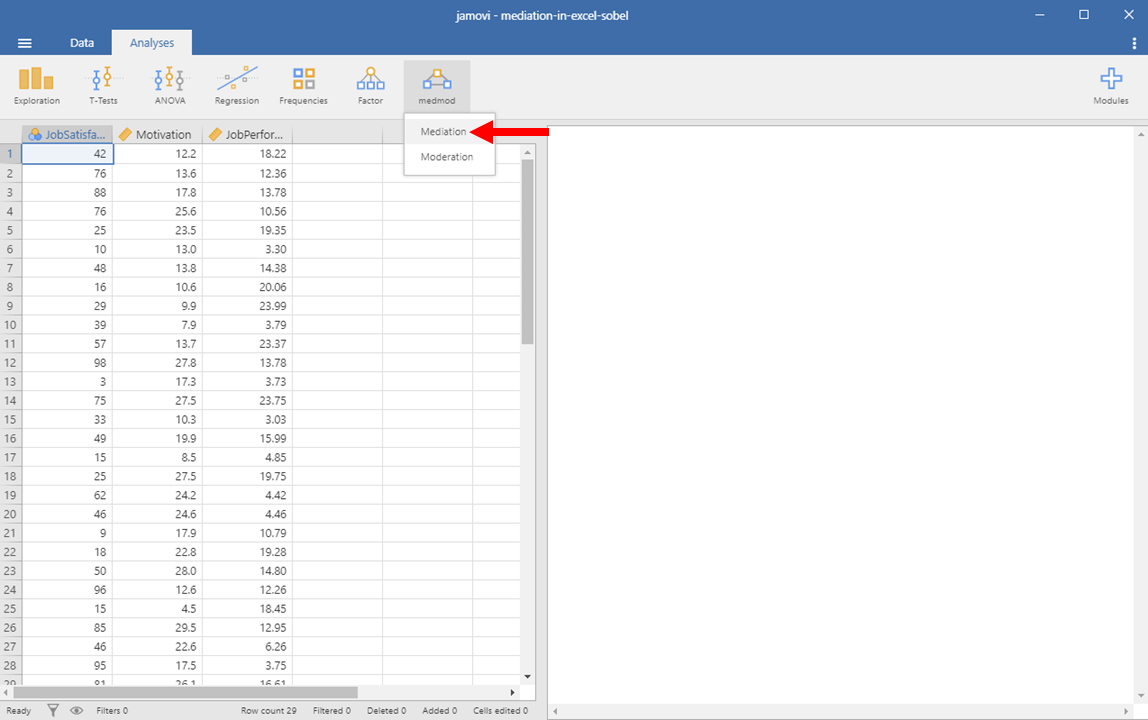Select Mediation from the medmod menu

tap(443, 132)
